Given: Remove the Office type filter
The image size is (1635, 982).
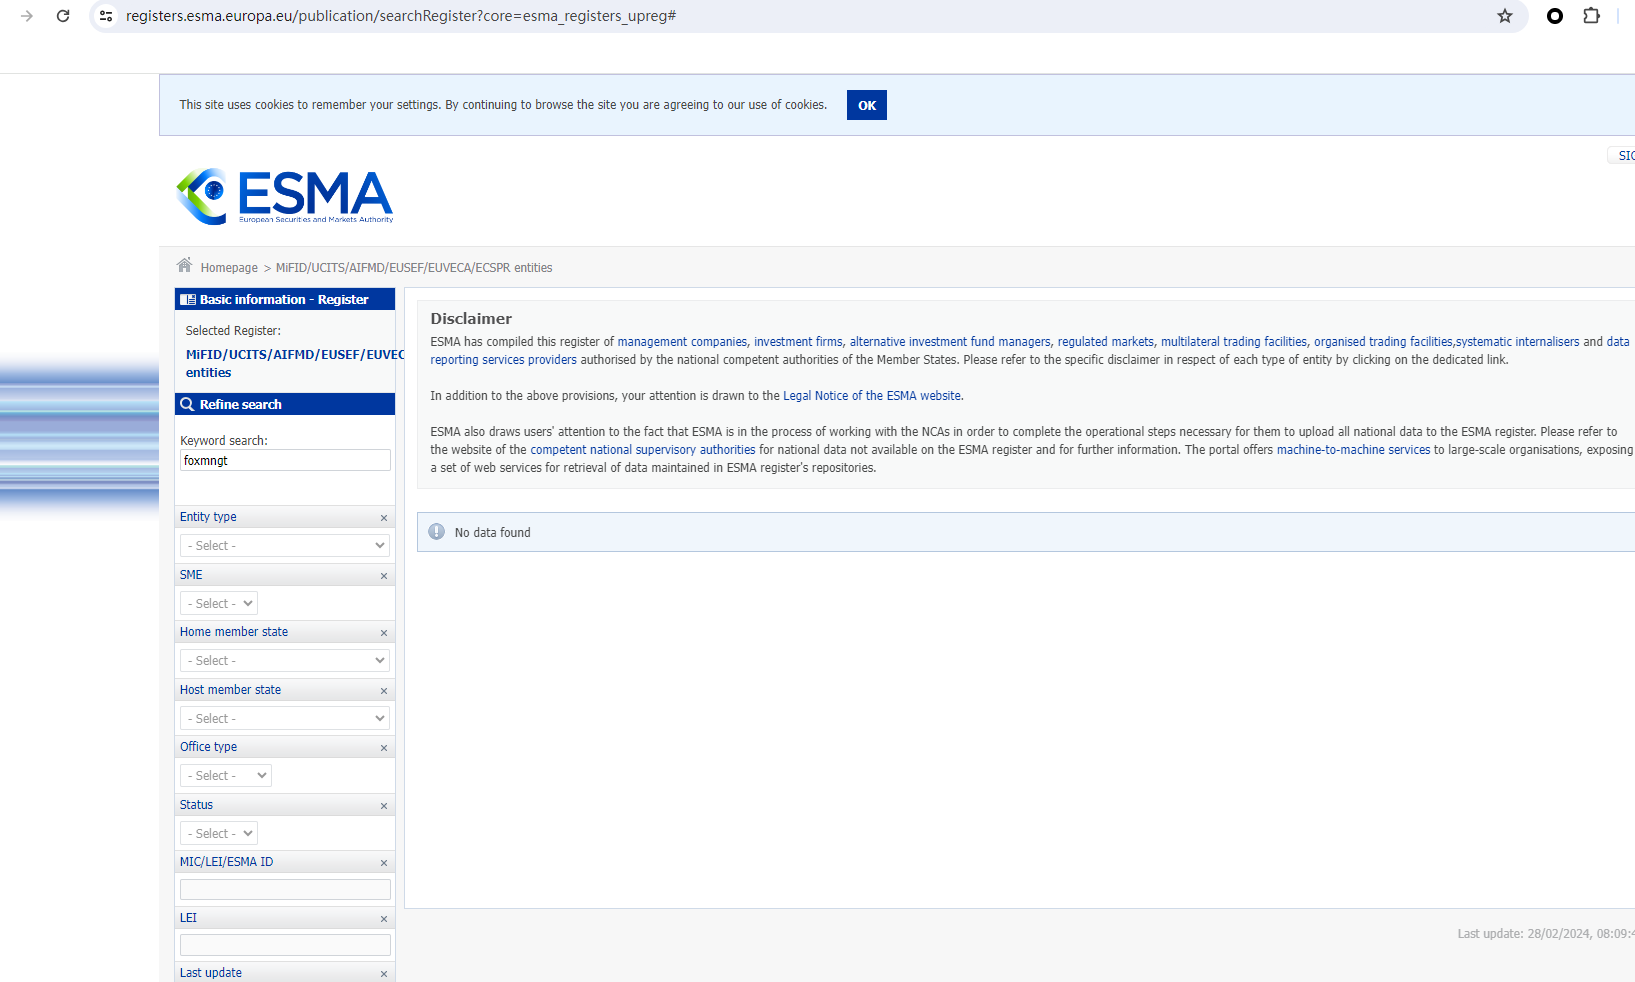Looking at the screenshot, I should click(x=384, y=748).
